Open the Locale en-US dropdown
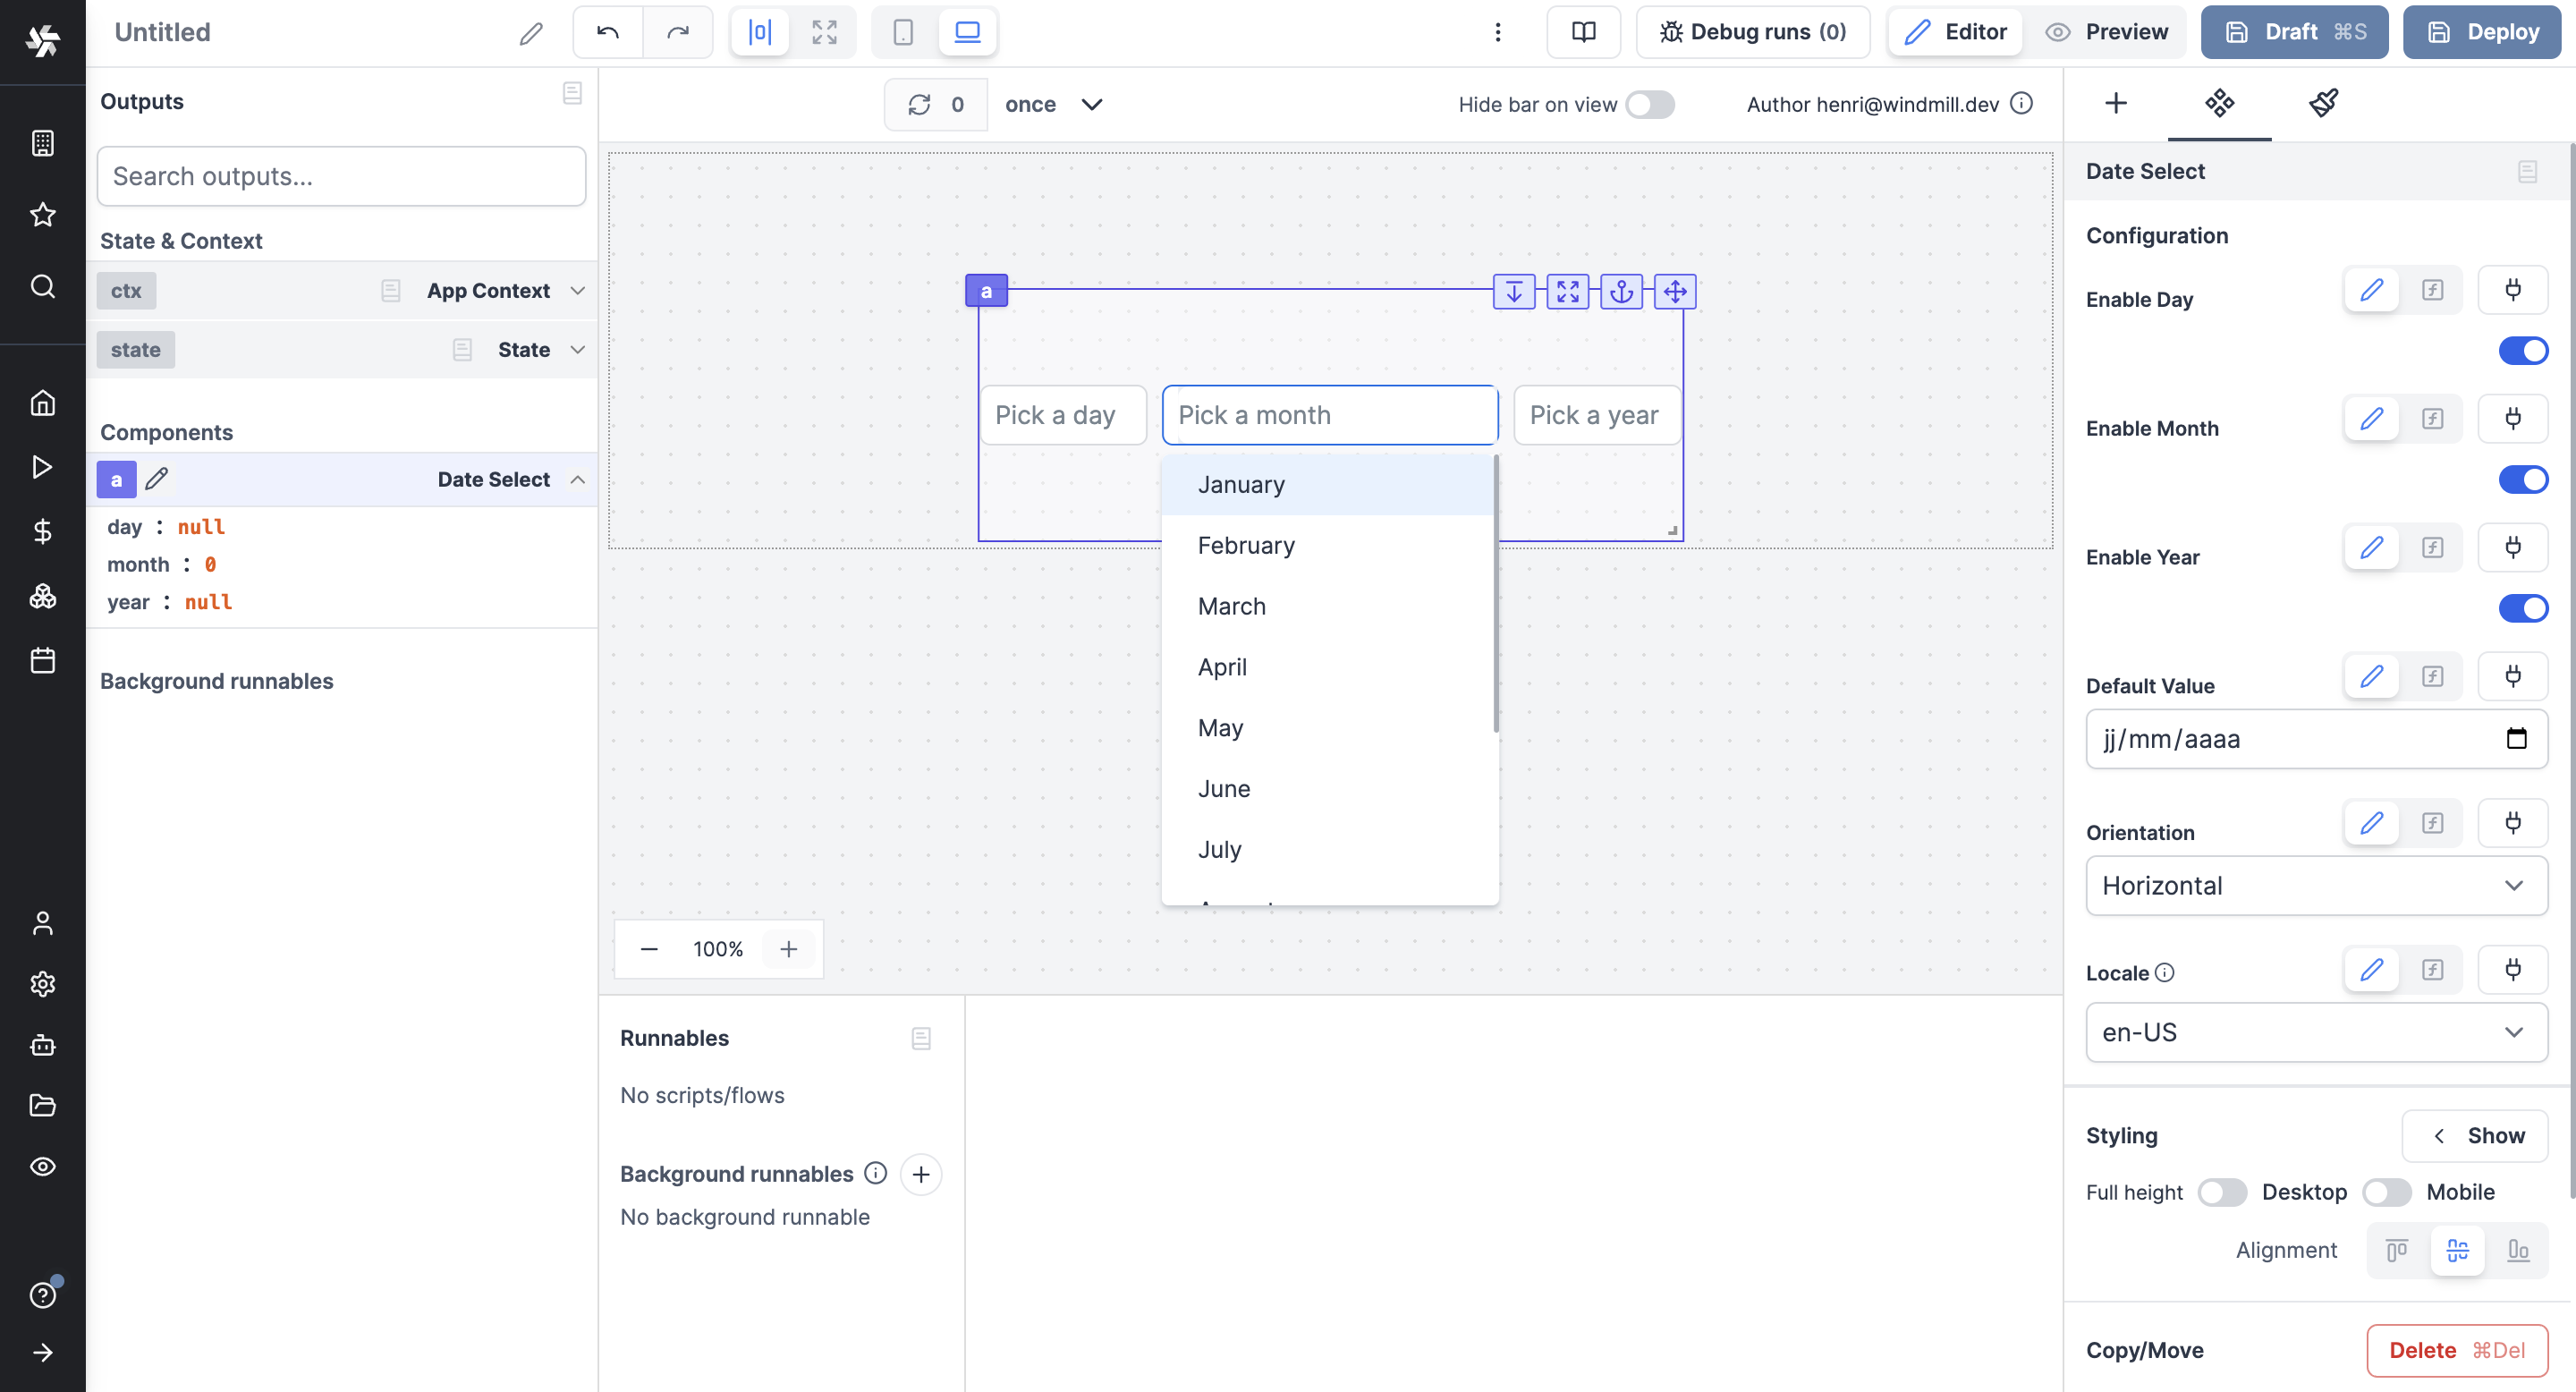 [2315, 1032]
